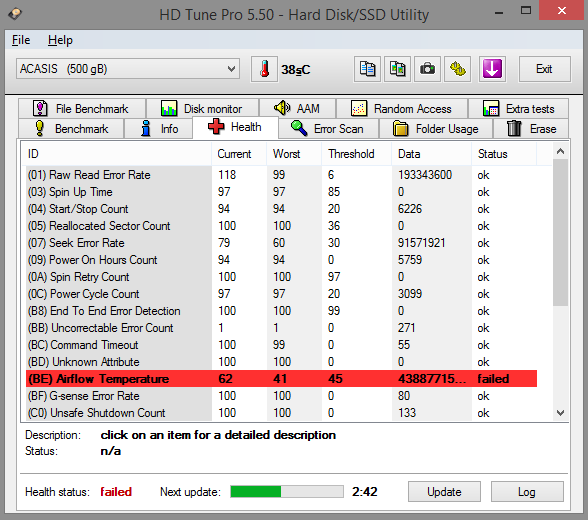Click the thermometer temperature icon

[264, 69]
